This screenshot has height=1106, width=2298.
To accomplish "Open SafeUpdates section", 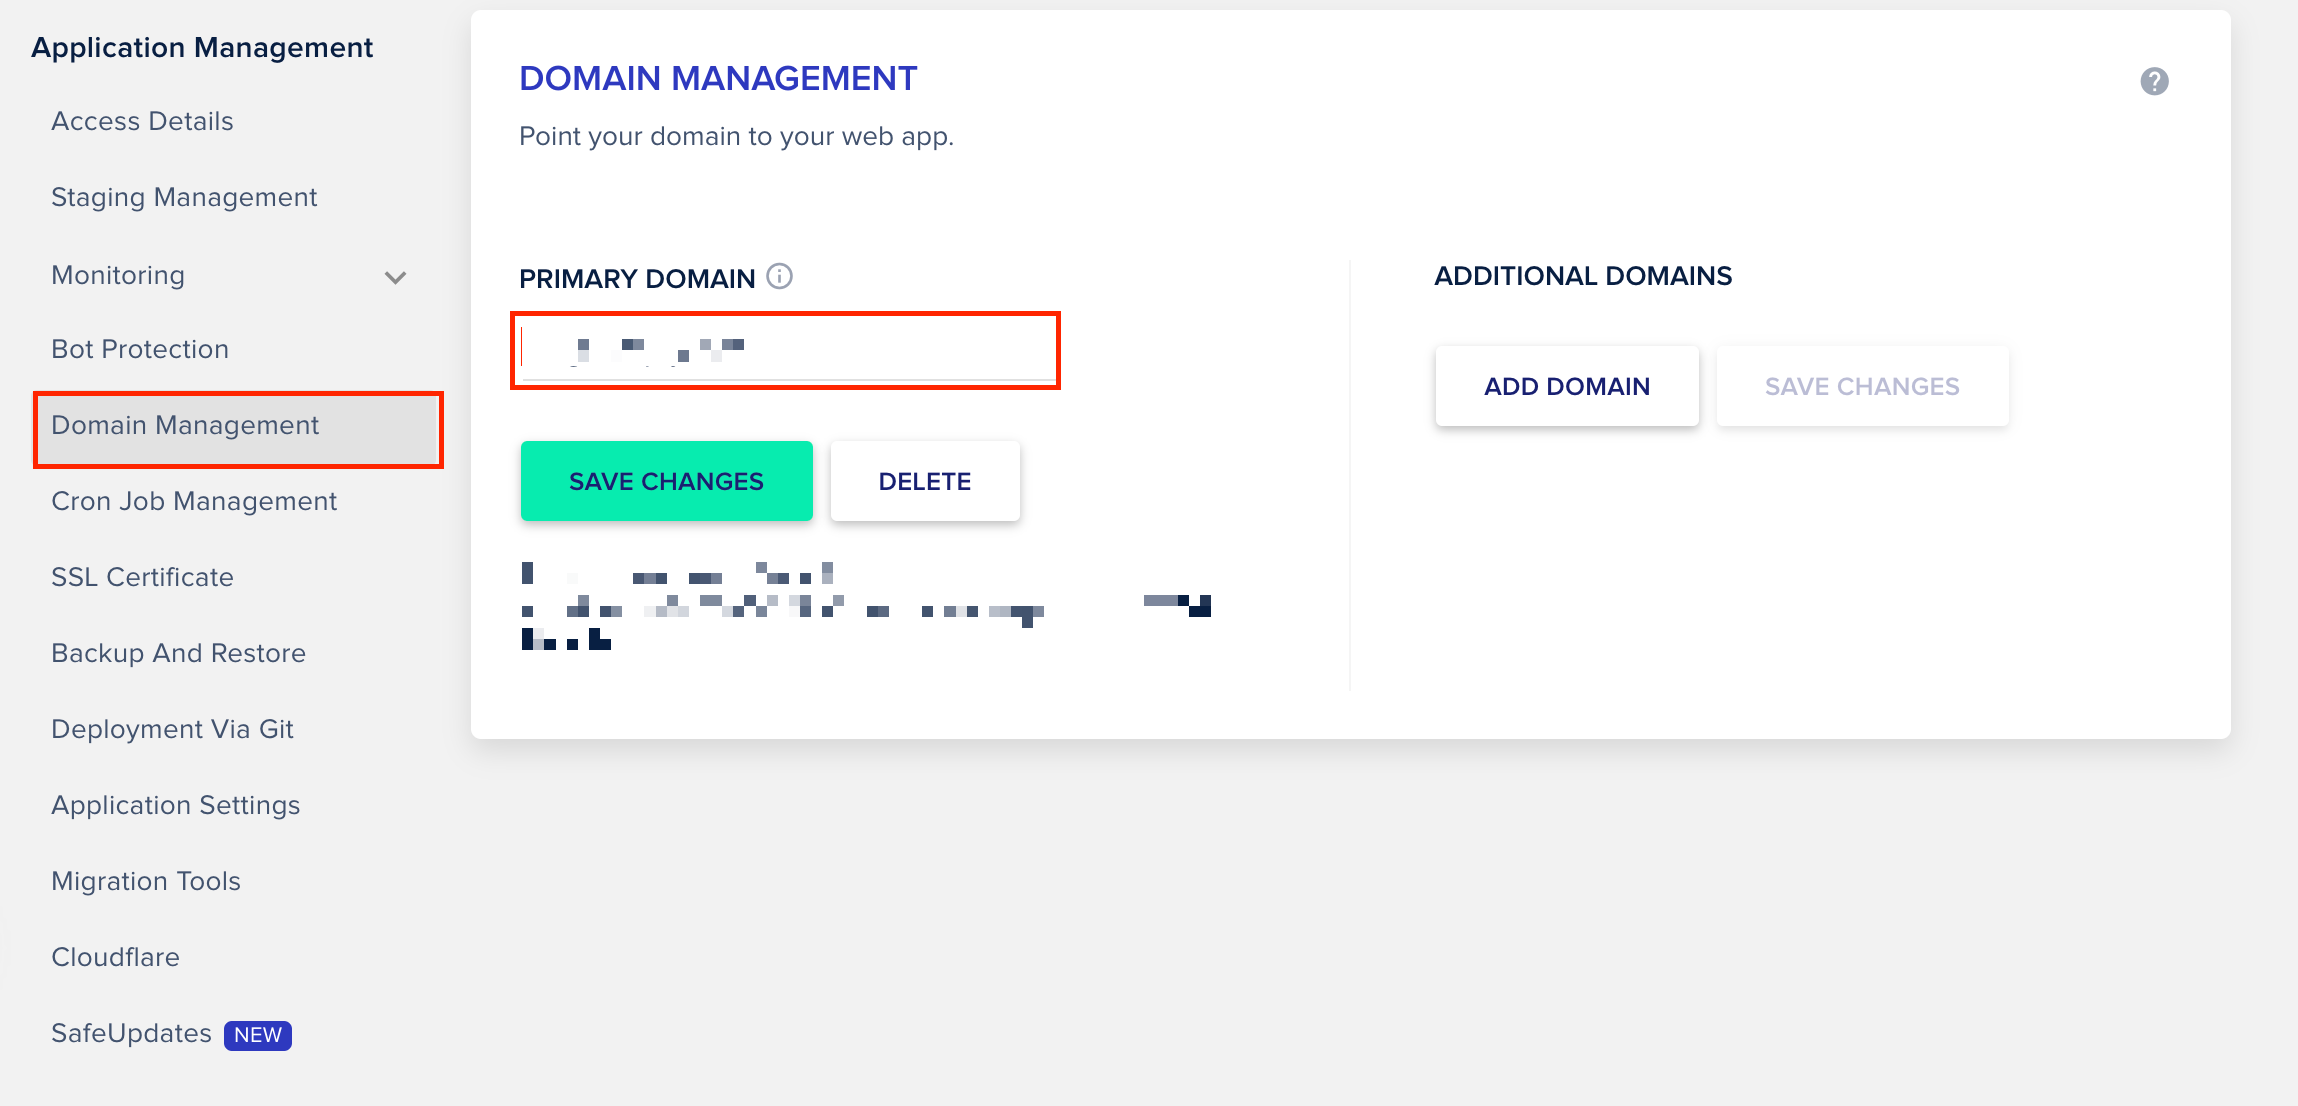I will pyautogui.click(x=131, y=1033).
